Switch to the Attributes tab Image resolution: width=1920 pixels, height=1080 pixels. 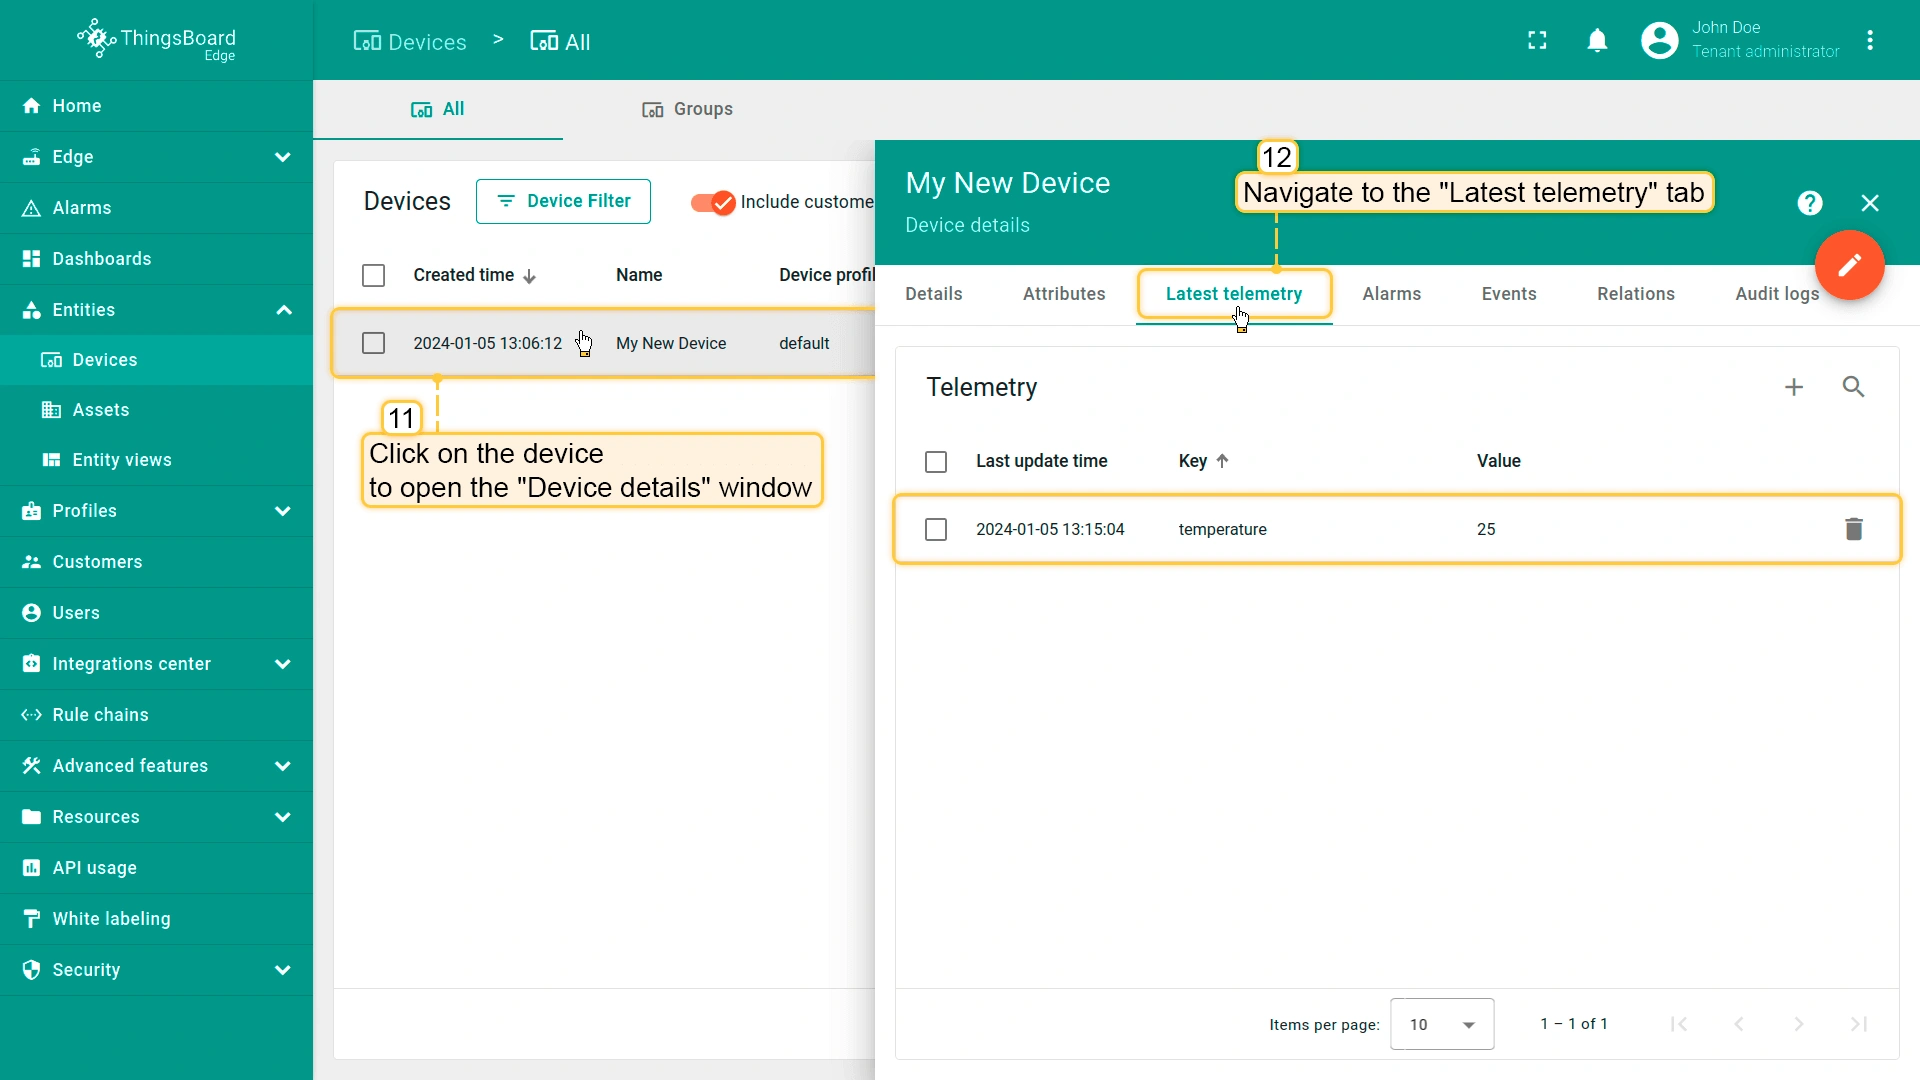click(x=1063, y=294)
